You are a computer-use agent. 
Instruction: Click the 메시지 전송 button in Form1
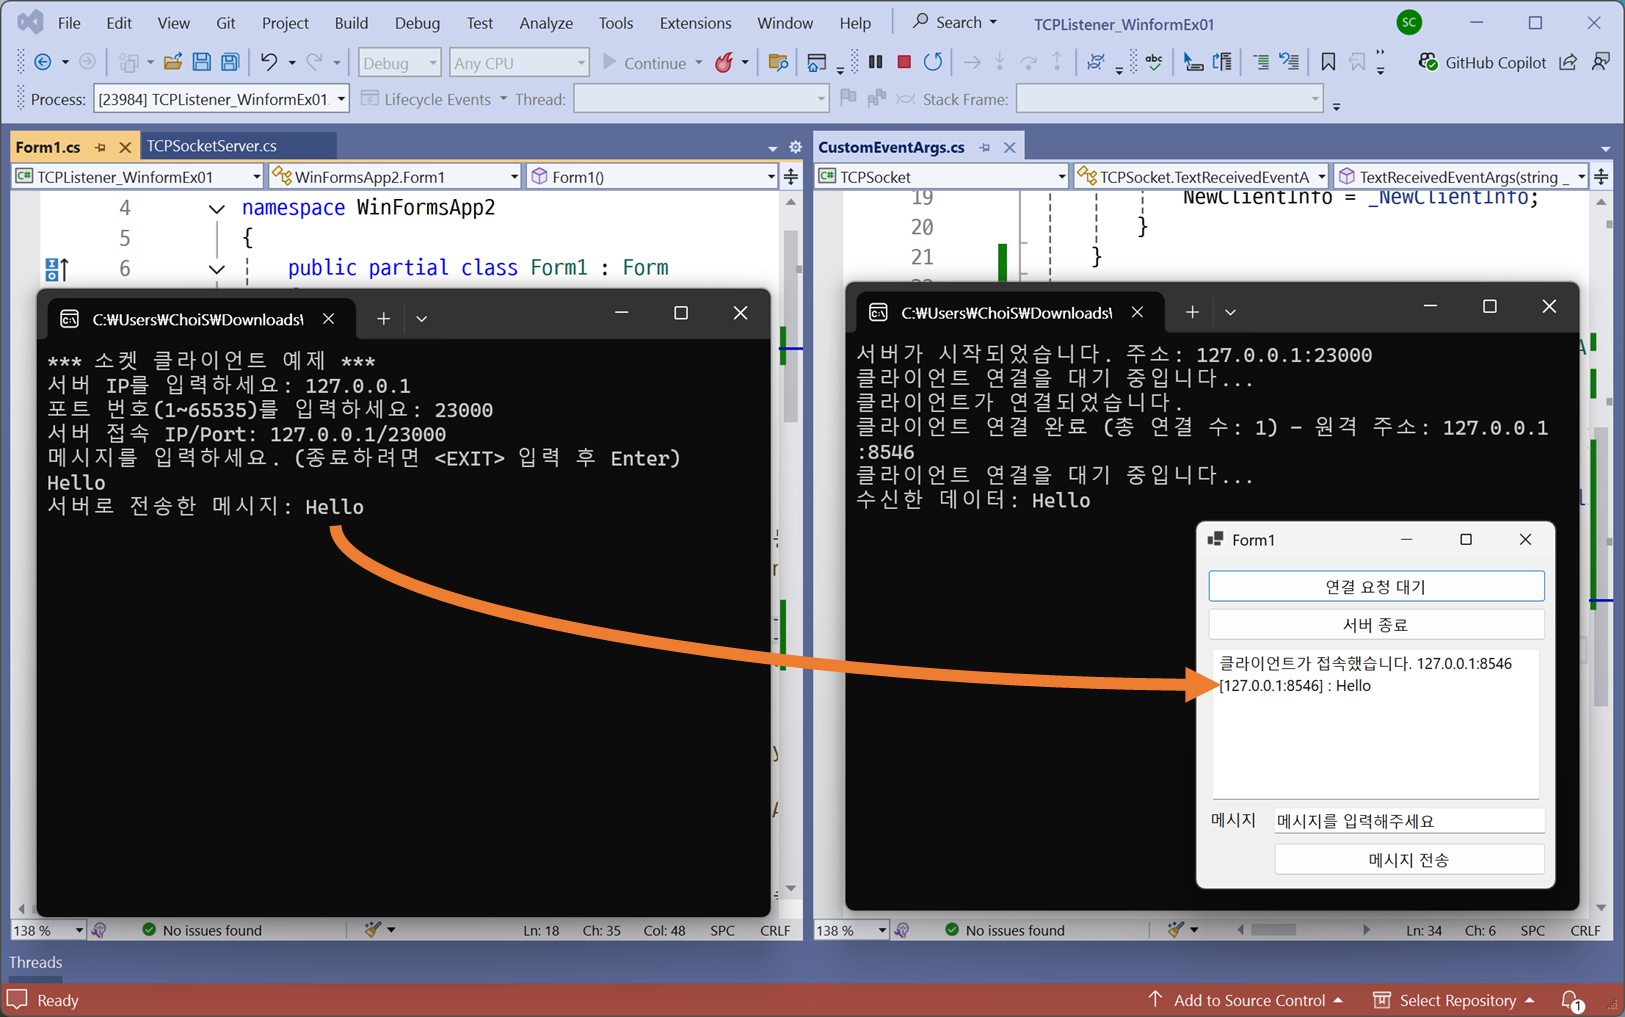[1409, 859]
